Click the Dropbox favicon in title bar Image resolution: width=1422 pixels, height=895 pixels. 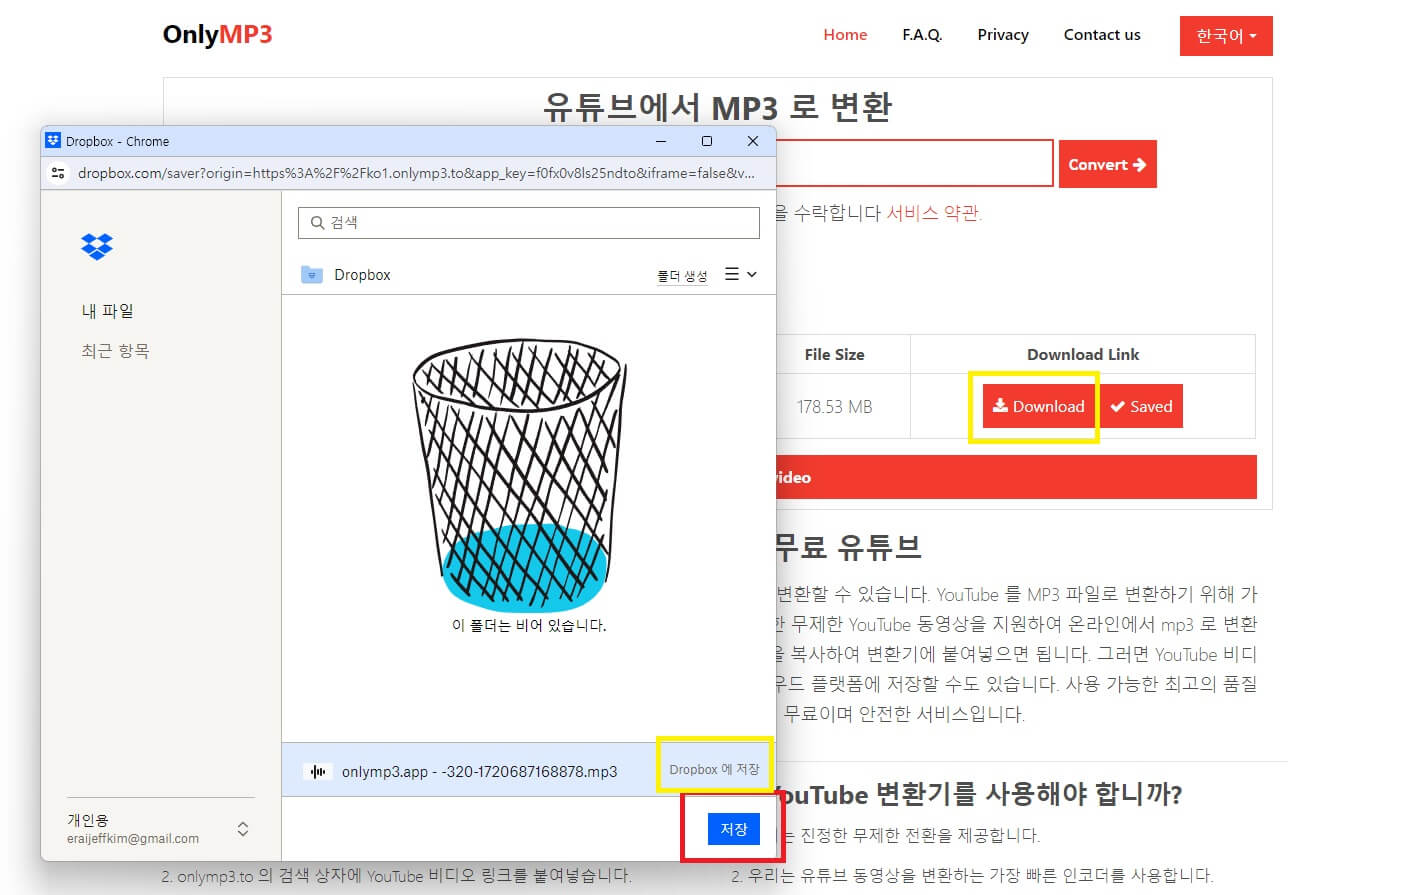coord(53,141)
